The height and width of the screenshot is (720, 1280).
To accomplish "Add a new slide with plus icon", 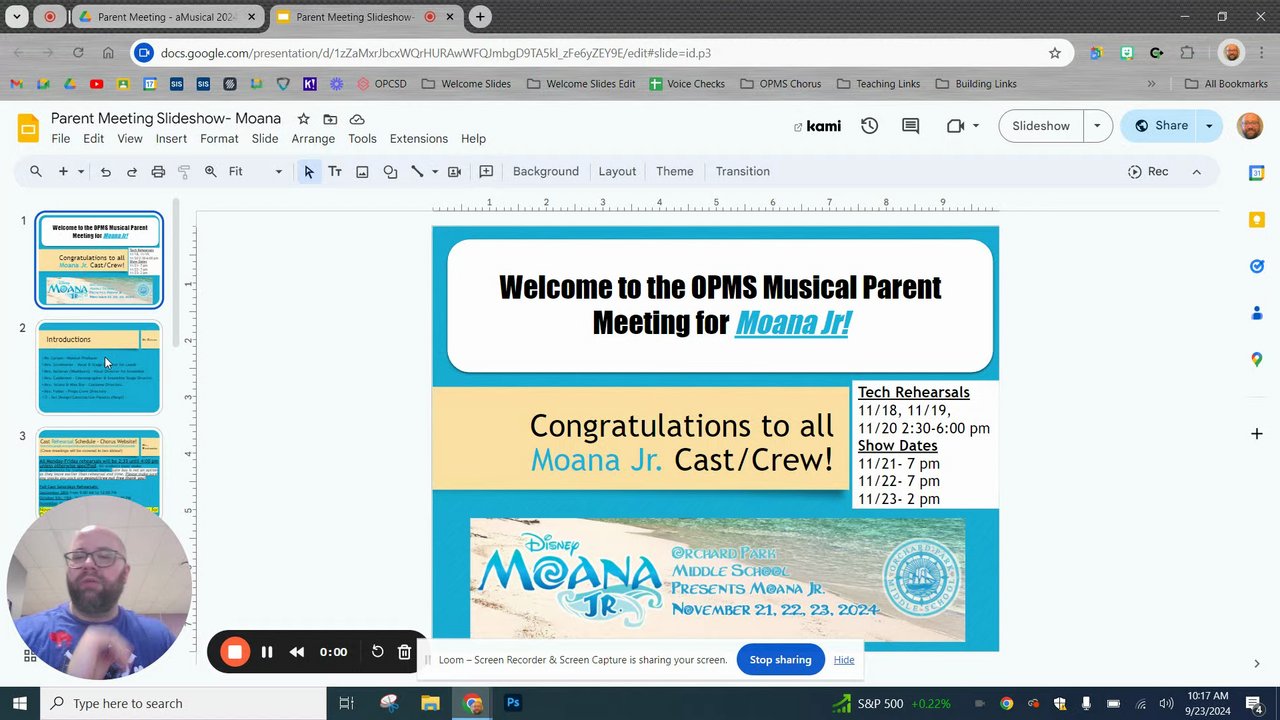I will point(63,172).
